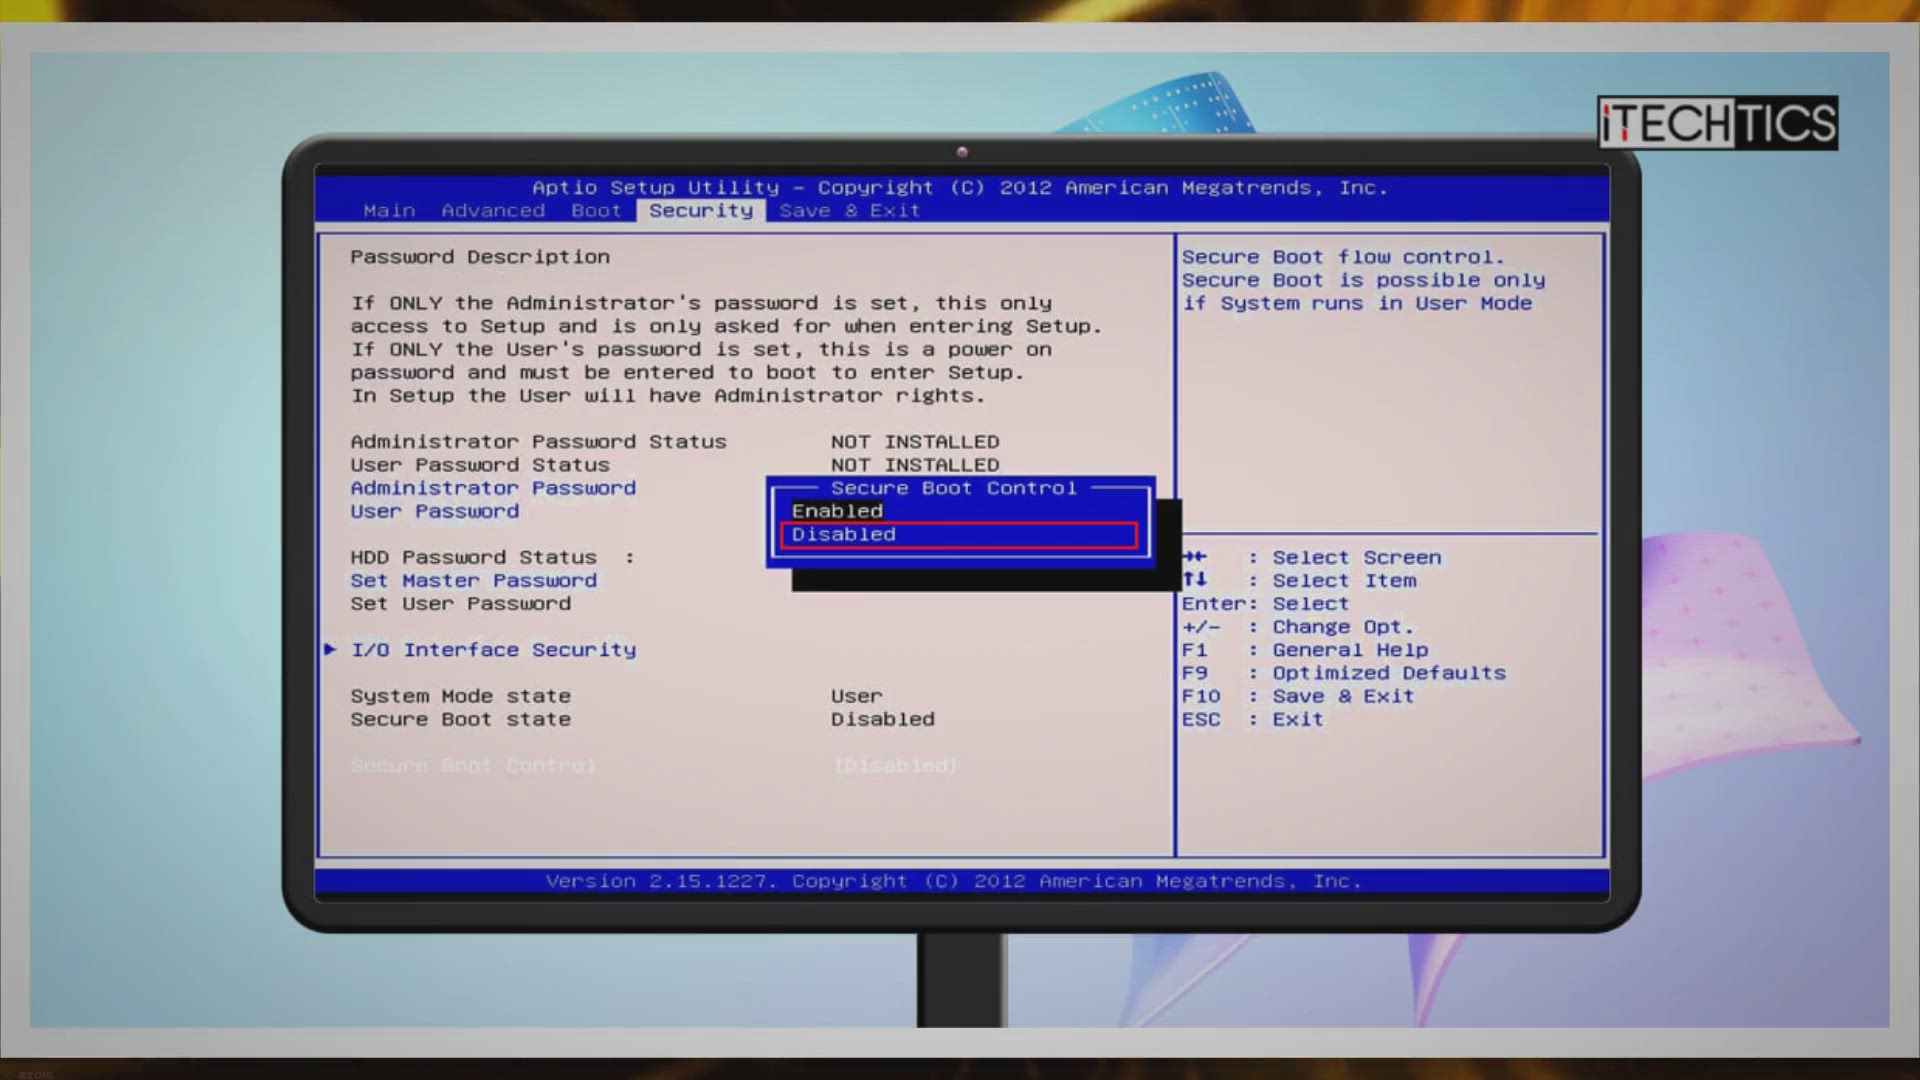Click the iTechtics logo
Screen dimensions: 1920x1080
point(1717,123)
